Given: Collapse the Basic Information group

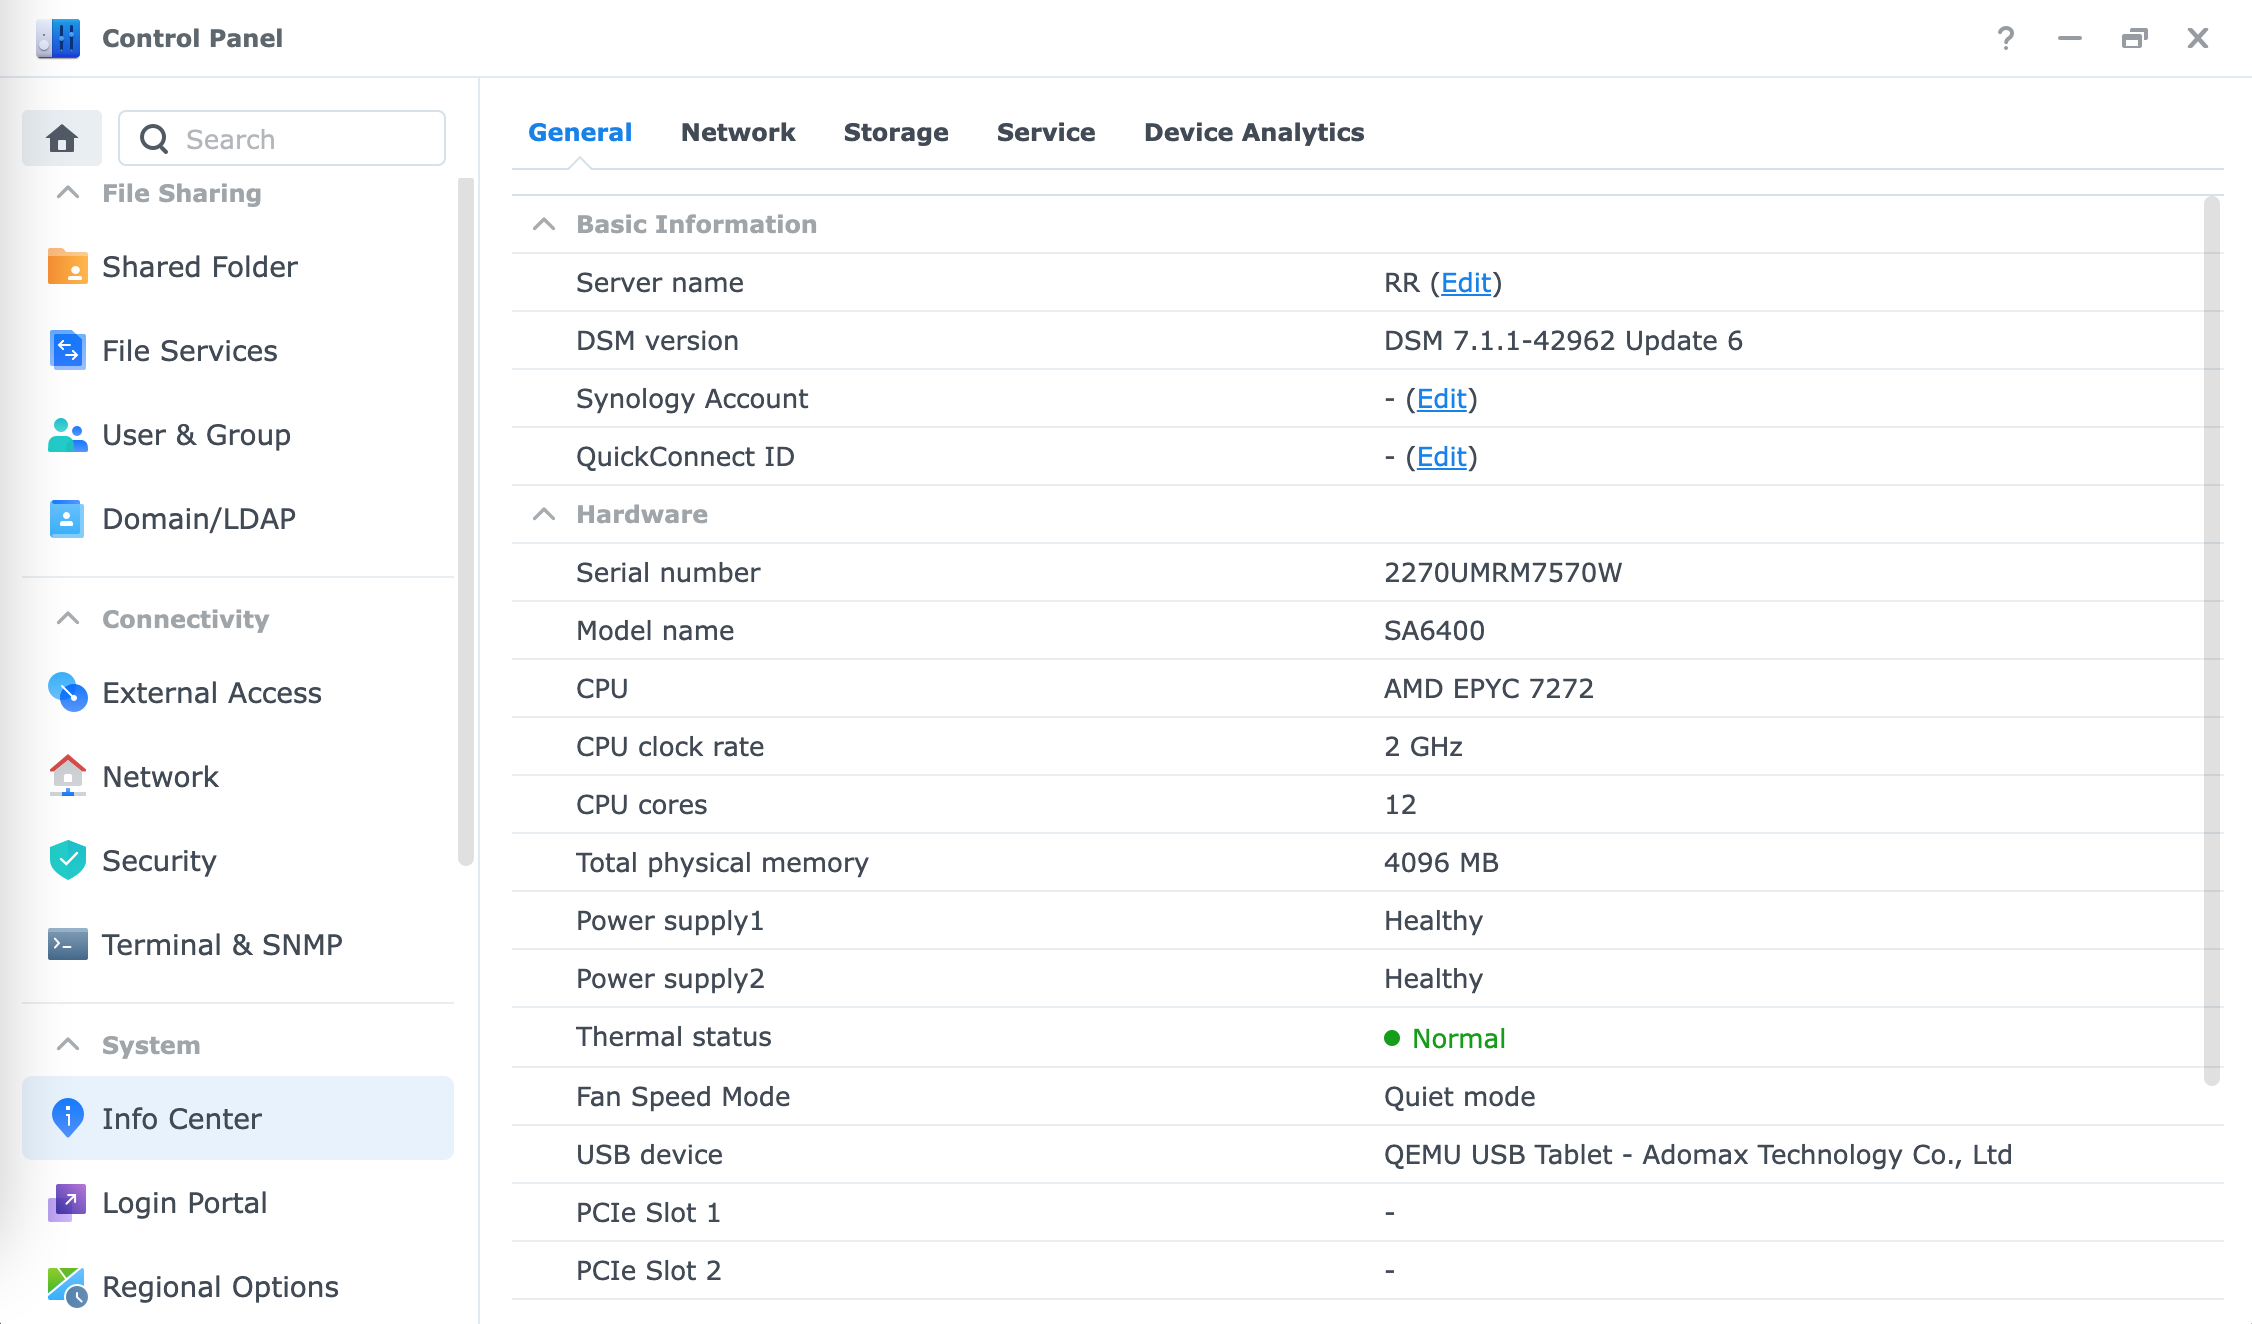Looking at the screenshot, I should click(x=544, y=224).
